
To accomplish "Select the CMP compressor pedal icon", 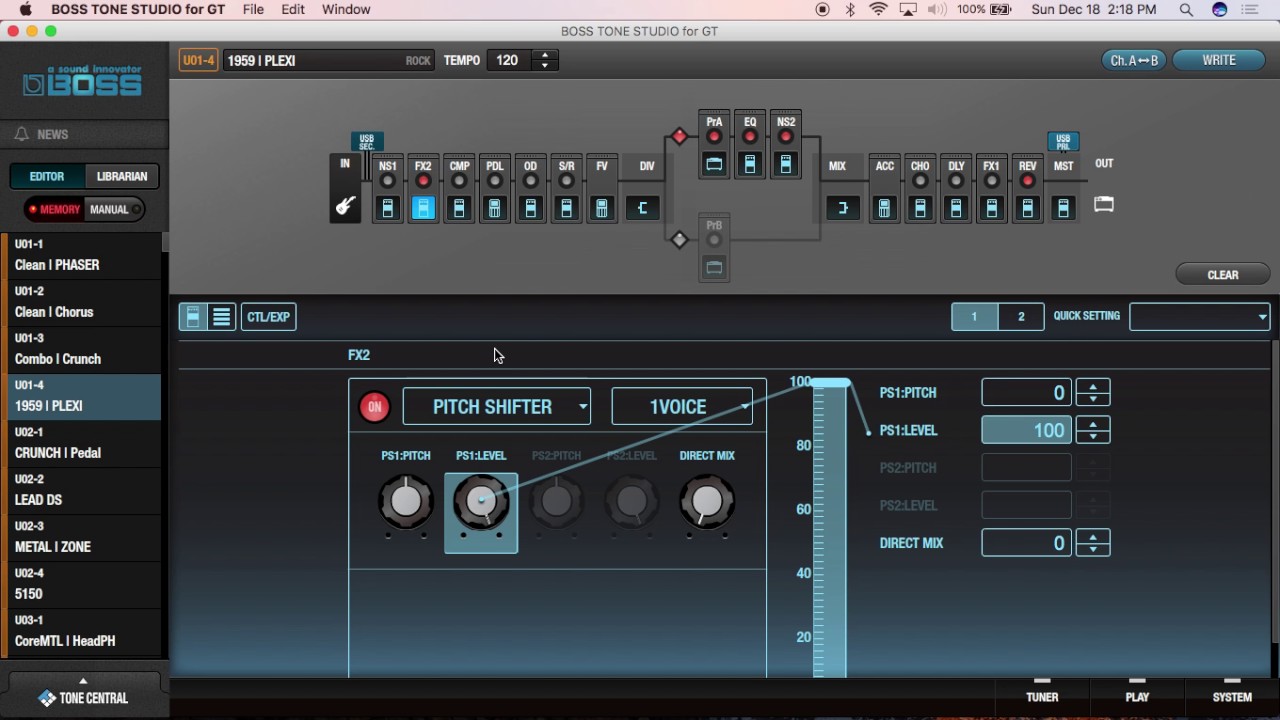I will [x=459, y=209].
